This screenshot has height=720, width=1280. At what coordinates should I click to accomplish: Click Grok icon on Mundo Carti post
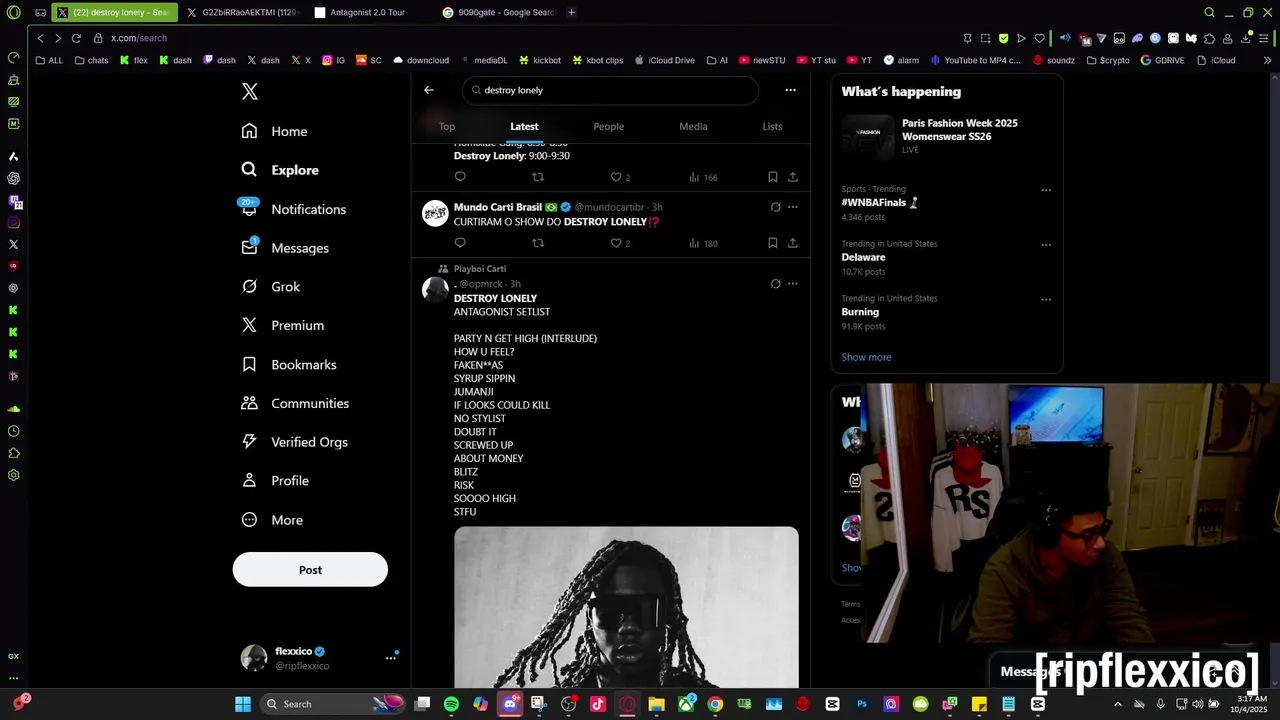[x=775, y=207]
